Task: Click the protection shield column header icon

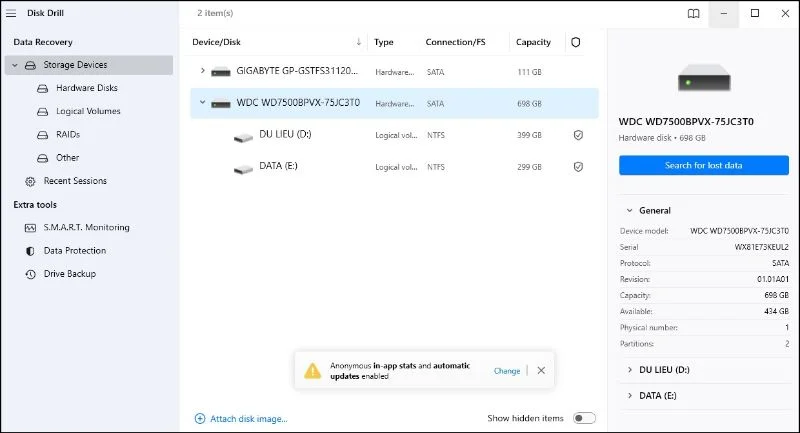Action: [576, 42]
